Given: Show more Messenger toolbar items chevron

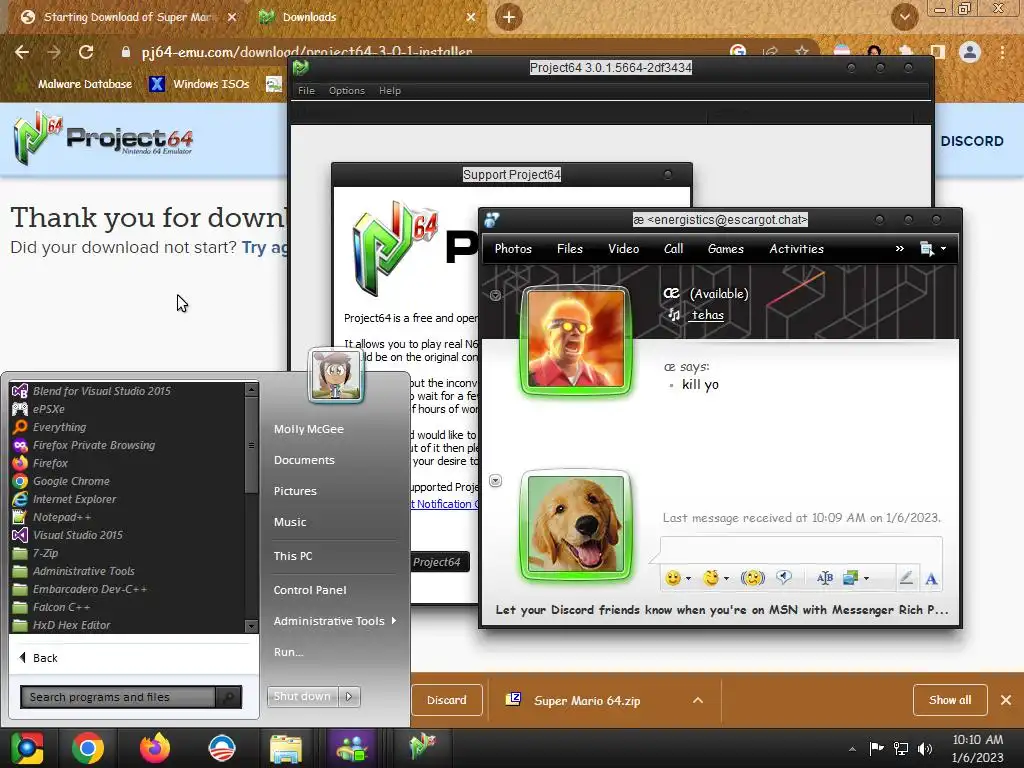Looking at the screenshot, I should pos(900,249).
